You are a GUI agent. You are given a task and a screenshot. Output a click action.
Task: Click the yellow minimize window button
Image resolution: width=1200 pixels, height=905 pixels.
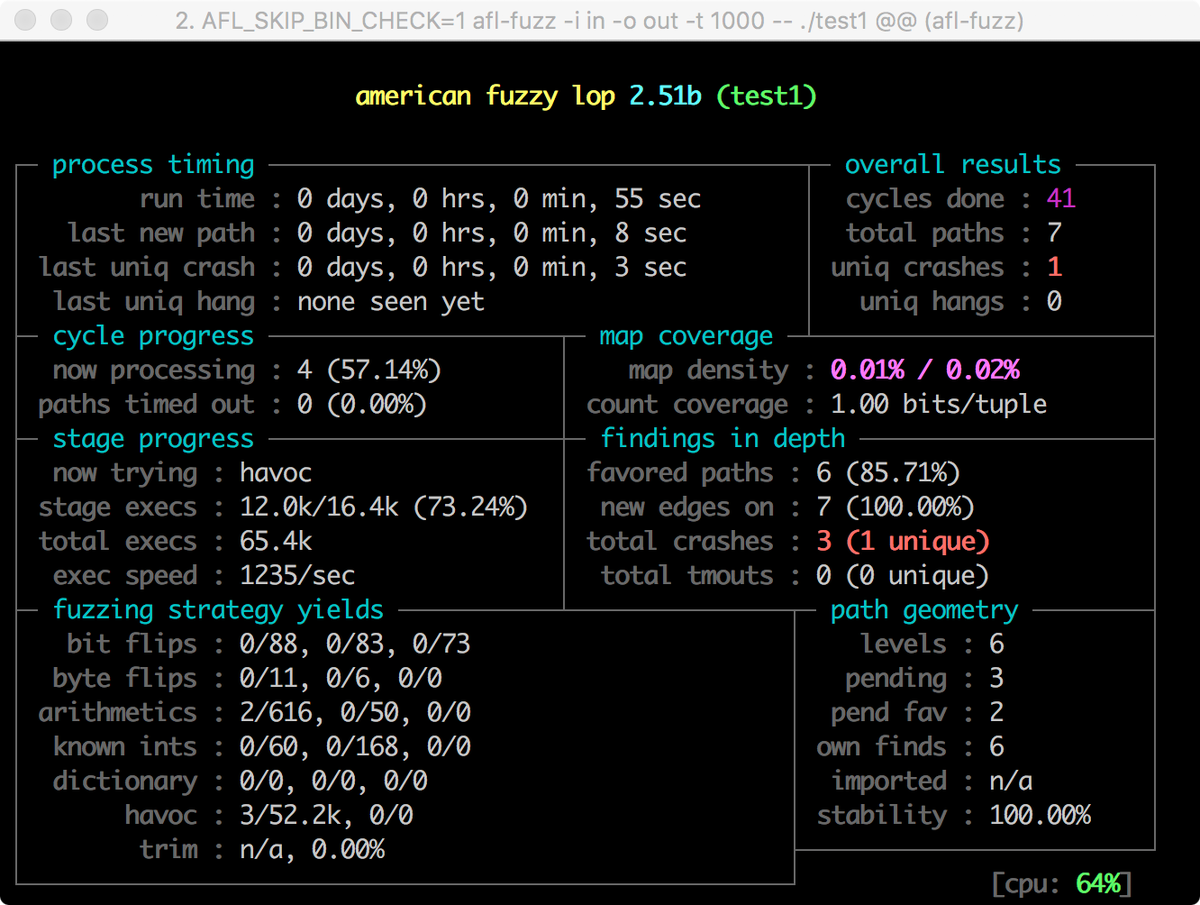pos(61,20)
